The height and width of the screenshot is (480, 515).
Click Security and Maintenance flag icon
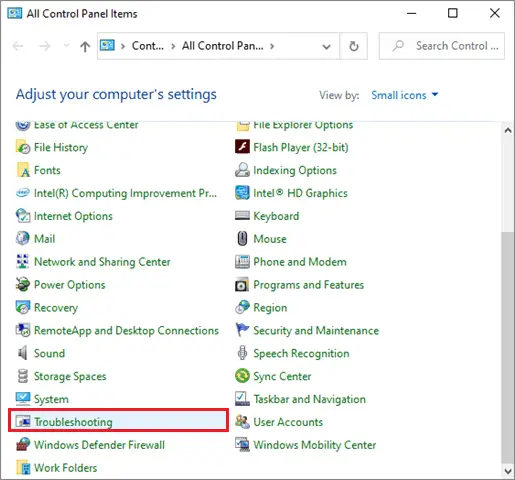pyautogui.click(x=242, y=330)
